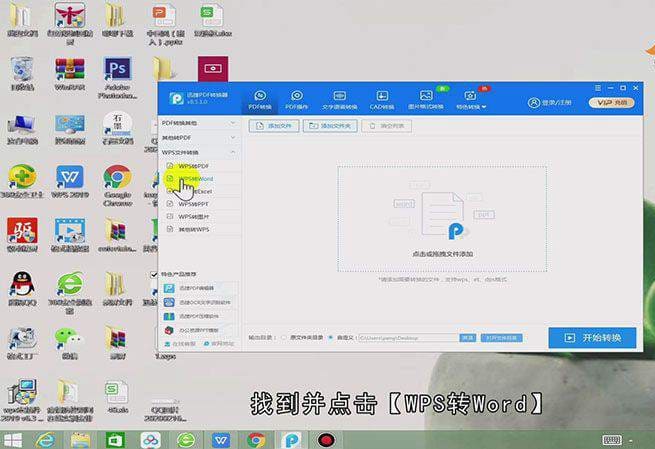This screenshot has height=449, width=655.
Task: Select WPS转PDF in the sidebar
Action: point(193,166)
